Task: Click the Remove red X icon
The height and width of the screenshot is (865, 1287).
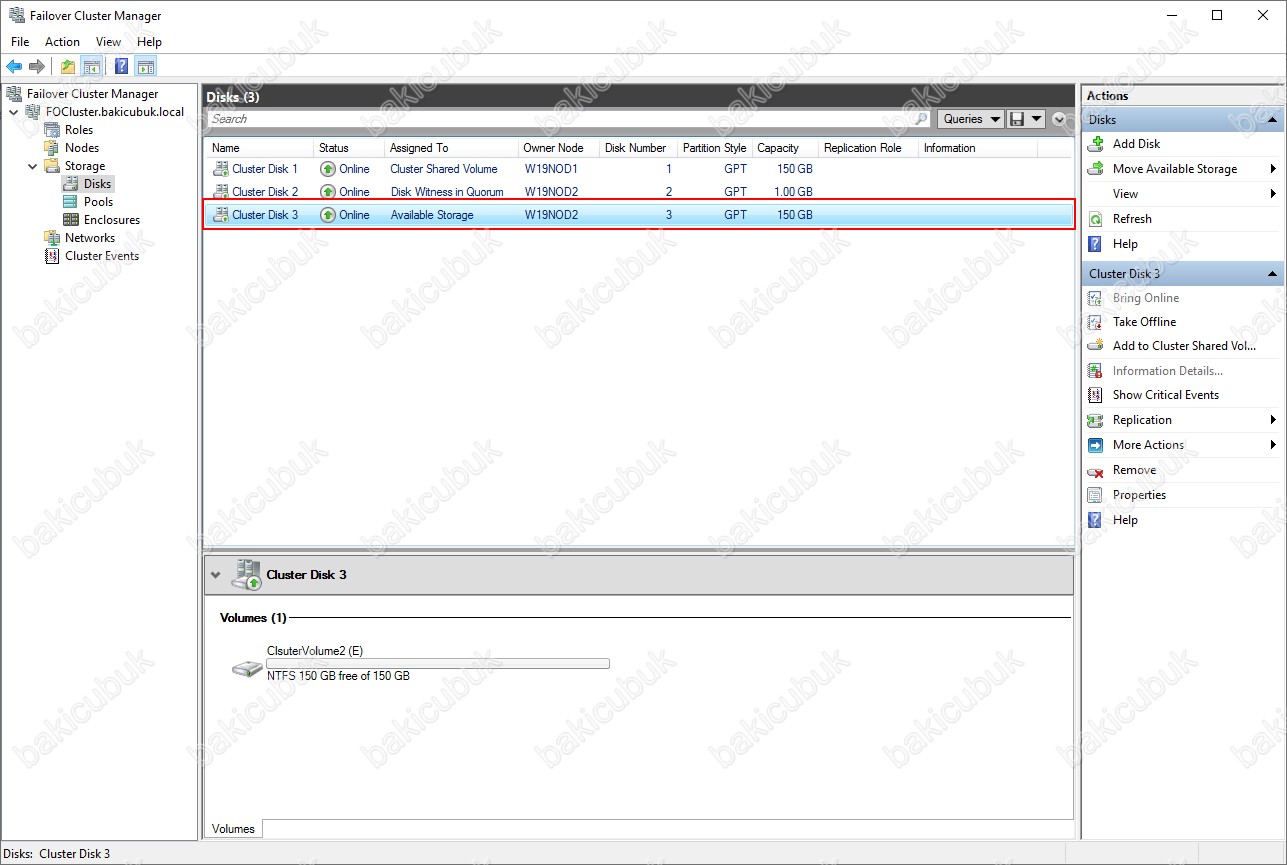Action: 1095,470
